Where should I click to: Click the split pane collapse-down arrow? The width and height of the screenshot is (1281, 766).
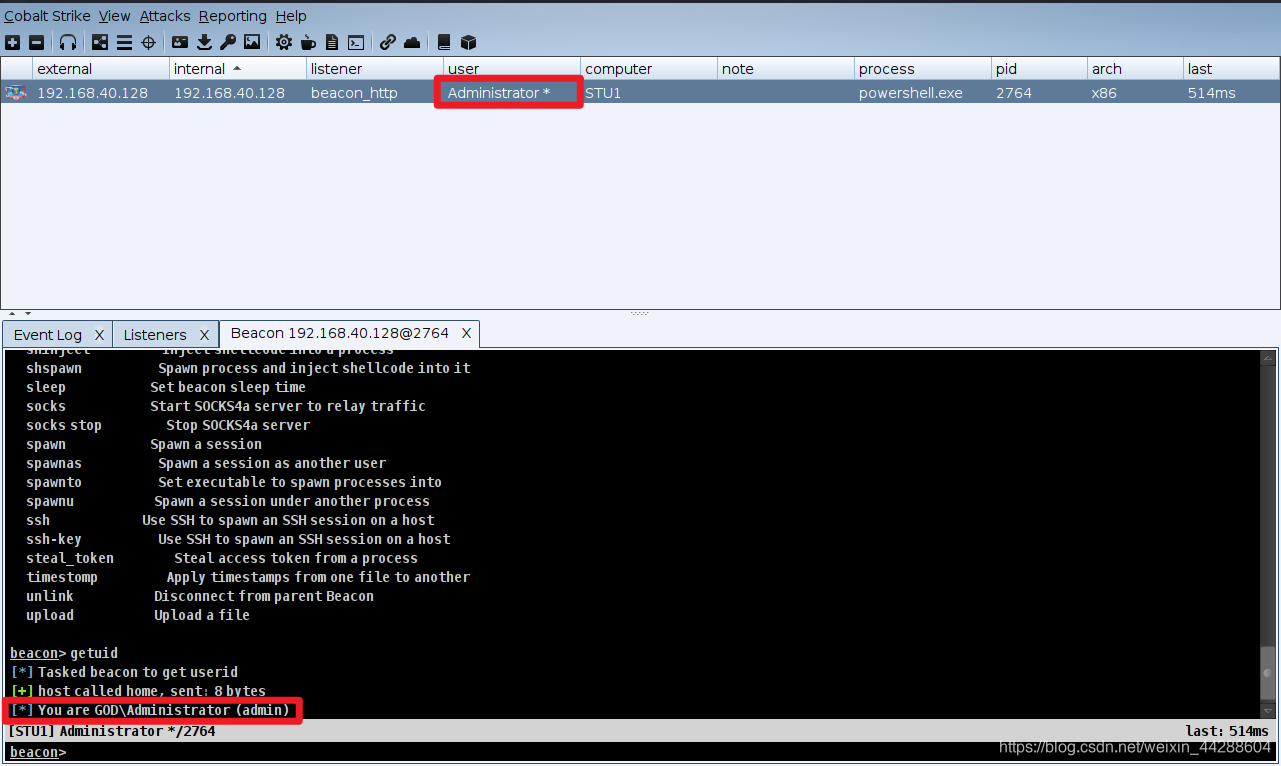click(x=27, y=314)
